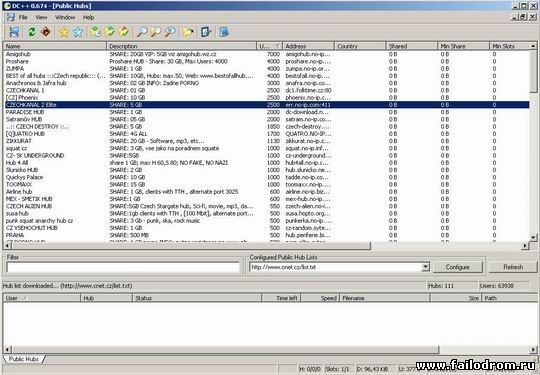This screenshot has width=540, height=375.
Task: Select the punk squat anarchy hub cz row
Action: tap(266, 220)
